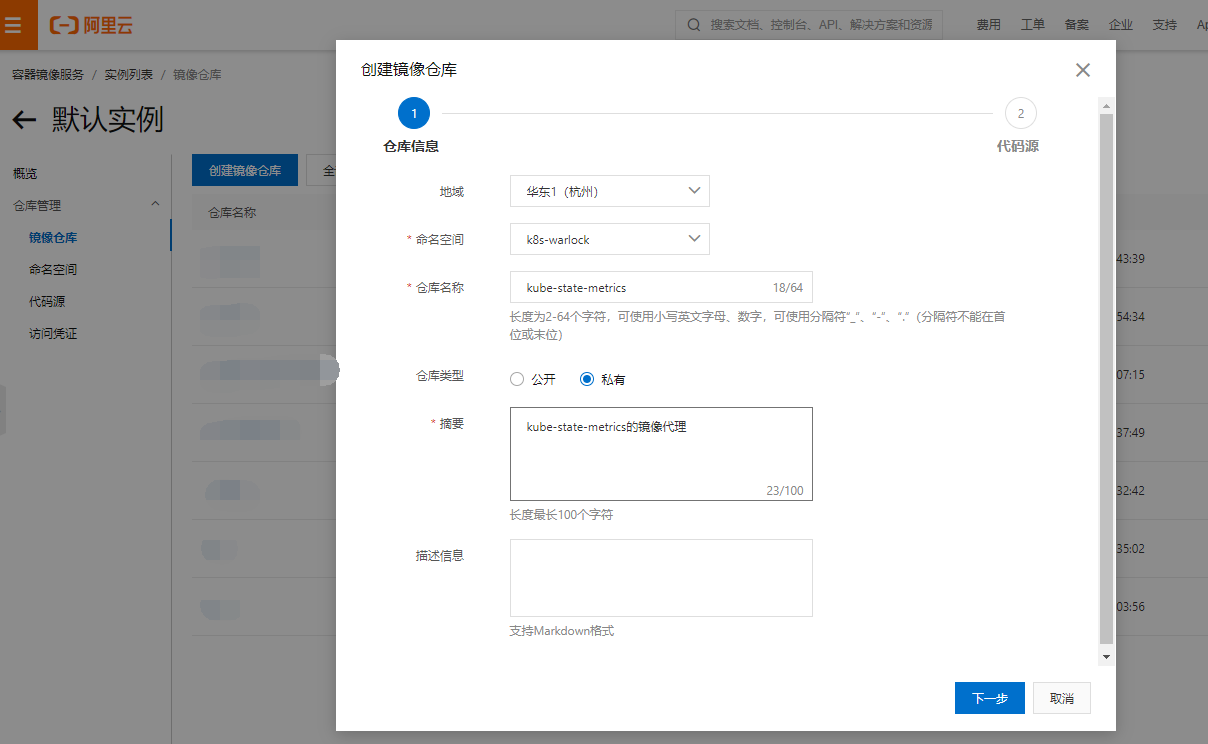Open 工单 in the top menu bar
1208x744 pixels.
pyautogui.click(x=1033, y=24)
